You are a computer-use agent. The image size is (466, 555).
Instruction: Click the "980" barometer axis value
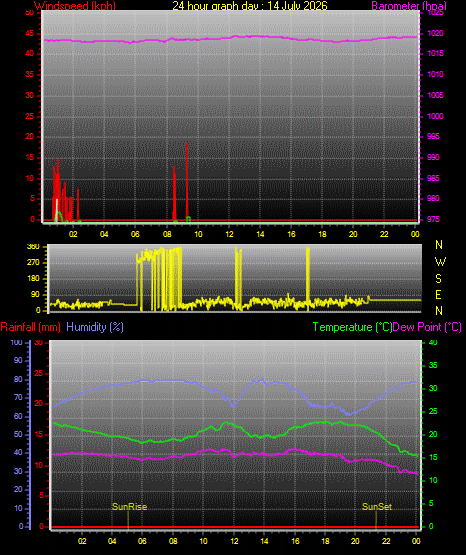[433, 198]
